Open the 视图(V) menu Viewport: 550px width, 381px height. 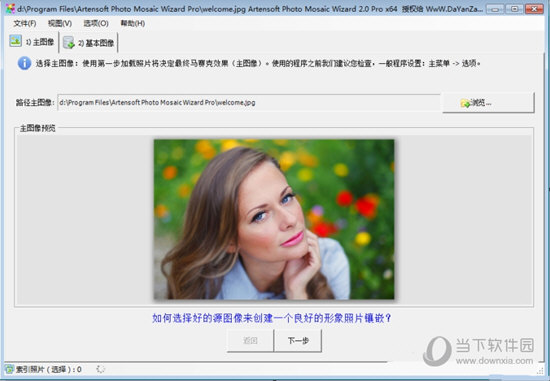coord(60,24)
